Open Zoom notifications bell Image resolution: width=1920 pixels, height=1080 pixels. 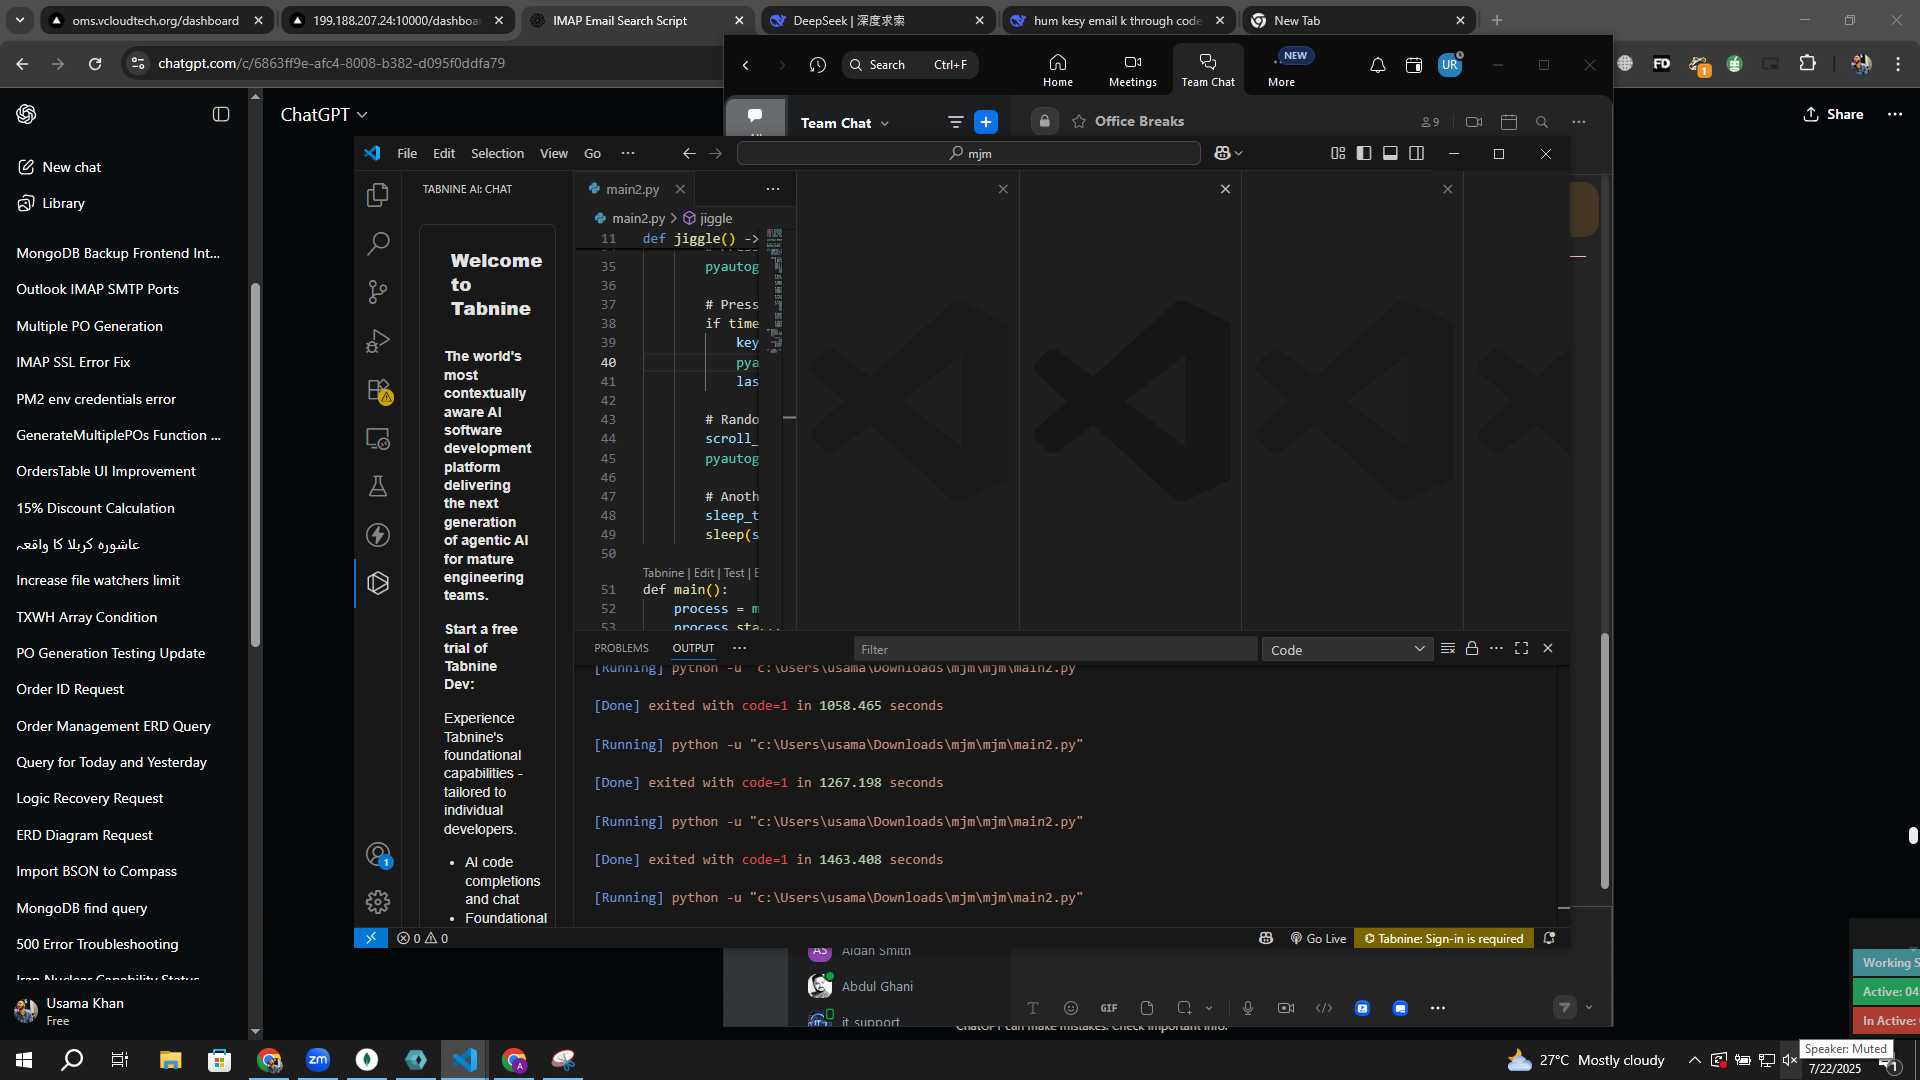pos(1377,65)
